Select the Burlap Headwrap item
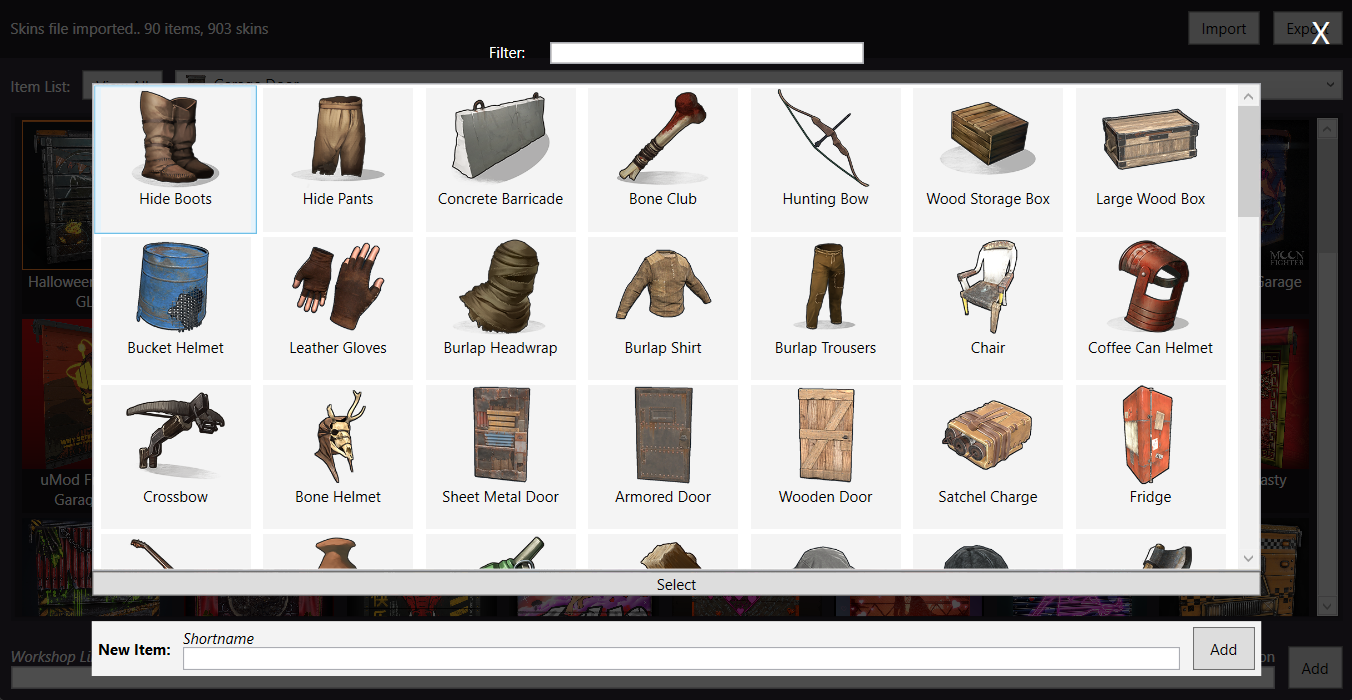The height and width of the screenshot is (700, 1352). tap(500, 308)
